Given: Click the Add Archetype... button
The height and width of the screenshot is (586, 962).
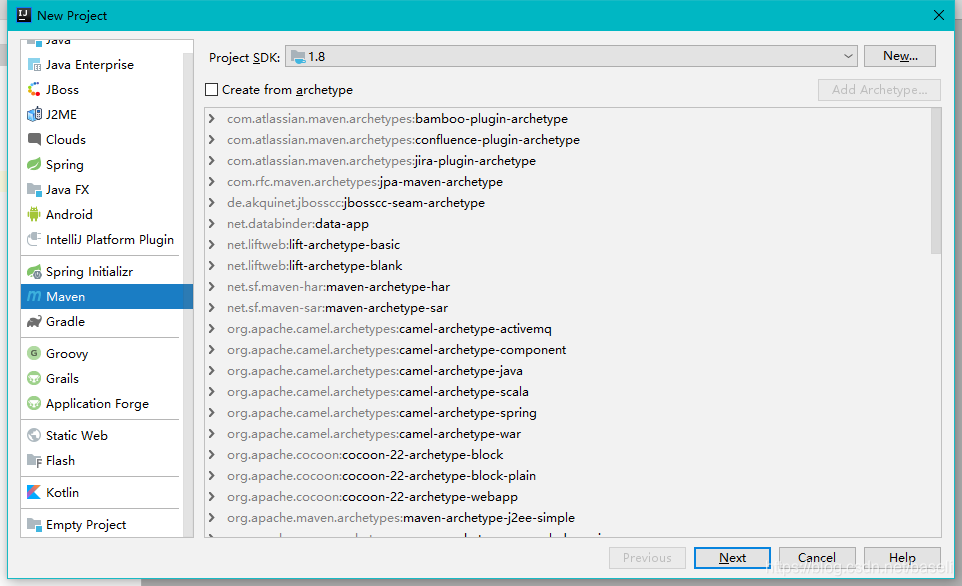Looking at the screenshot, I should click(x=879, y=90).
